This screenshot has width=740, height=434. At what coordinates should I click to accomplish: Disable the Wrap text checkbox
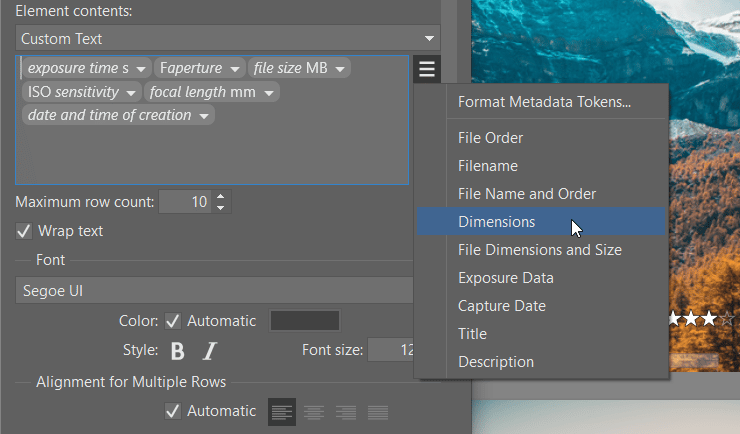click(25, 231)
